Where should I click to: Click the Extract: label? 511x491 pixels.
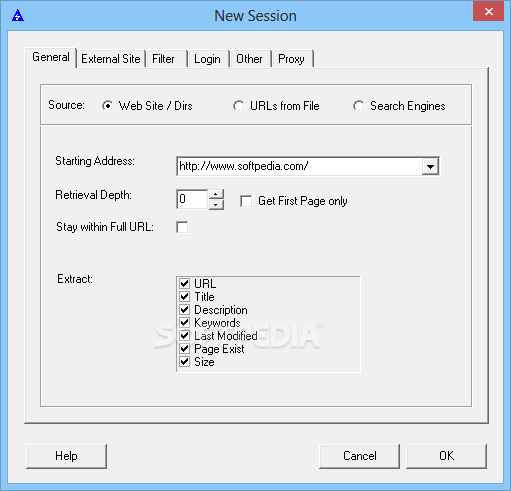point(75,279)
